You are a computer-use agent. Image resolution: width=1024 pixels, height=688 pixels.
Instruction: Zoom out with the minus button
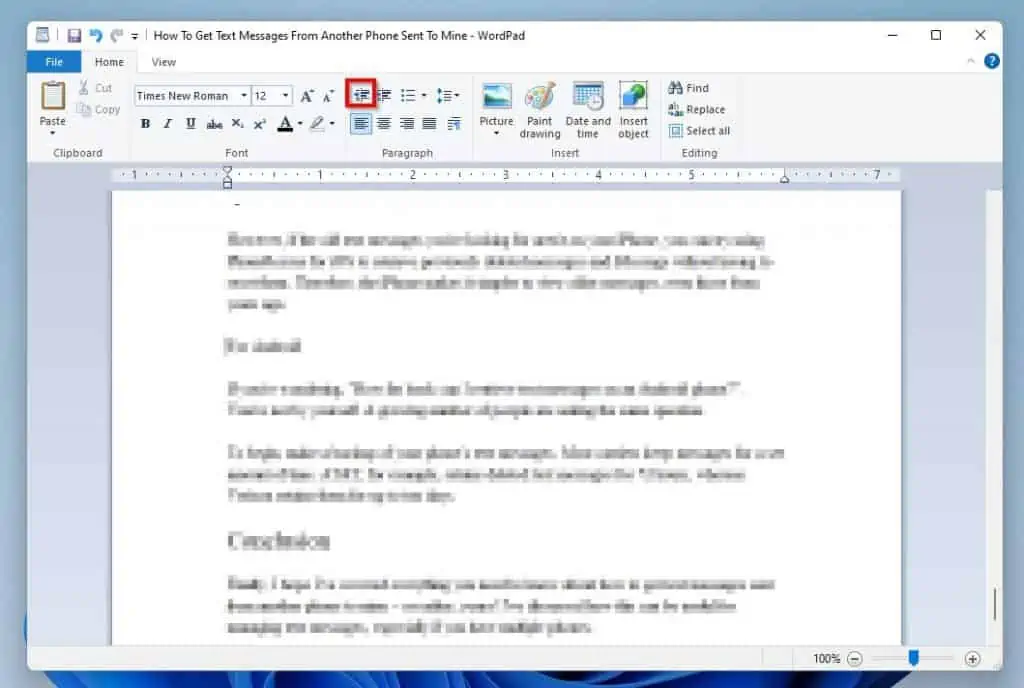point(854,659)
